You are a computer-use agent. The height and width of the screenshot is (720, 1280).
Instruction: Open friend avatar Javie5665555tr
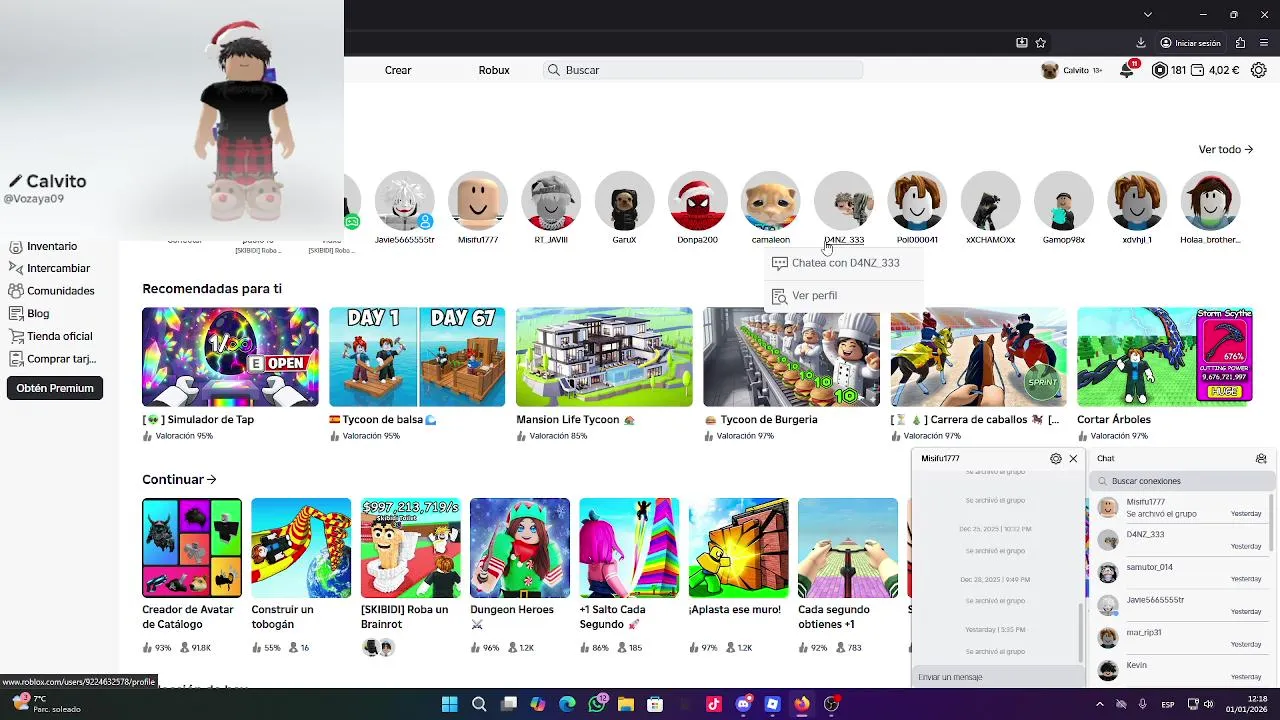[404, 201]
